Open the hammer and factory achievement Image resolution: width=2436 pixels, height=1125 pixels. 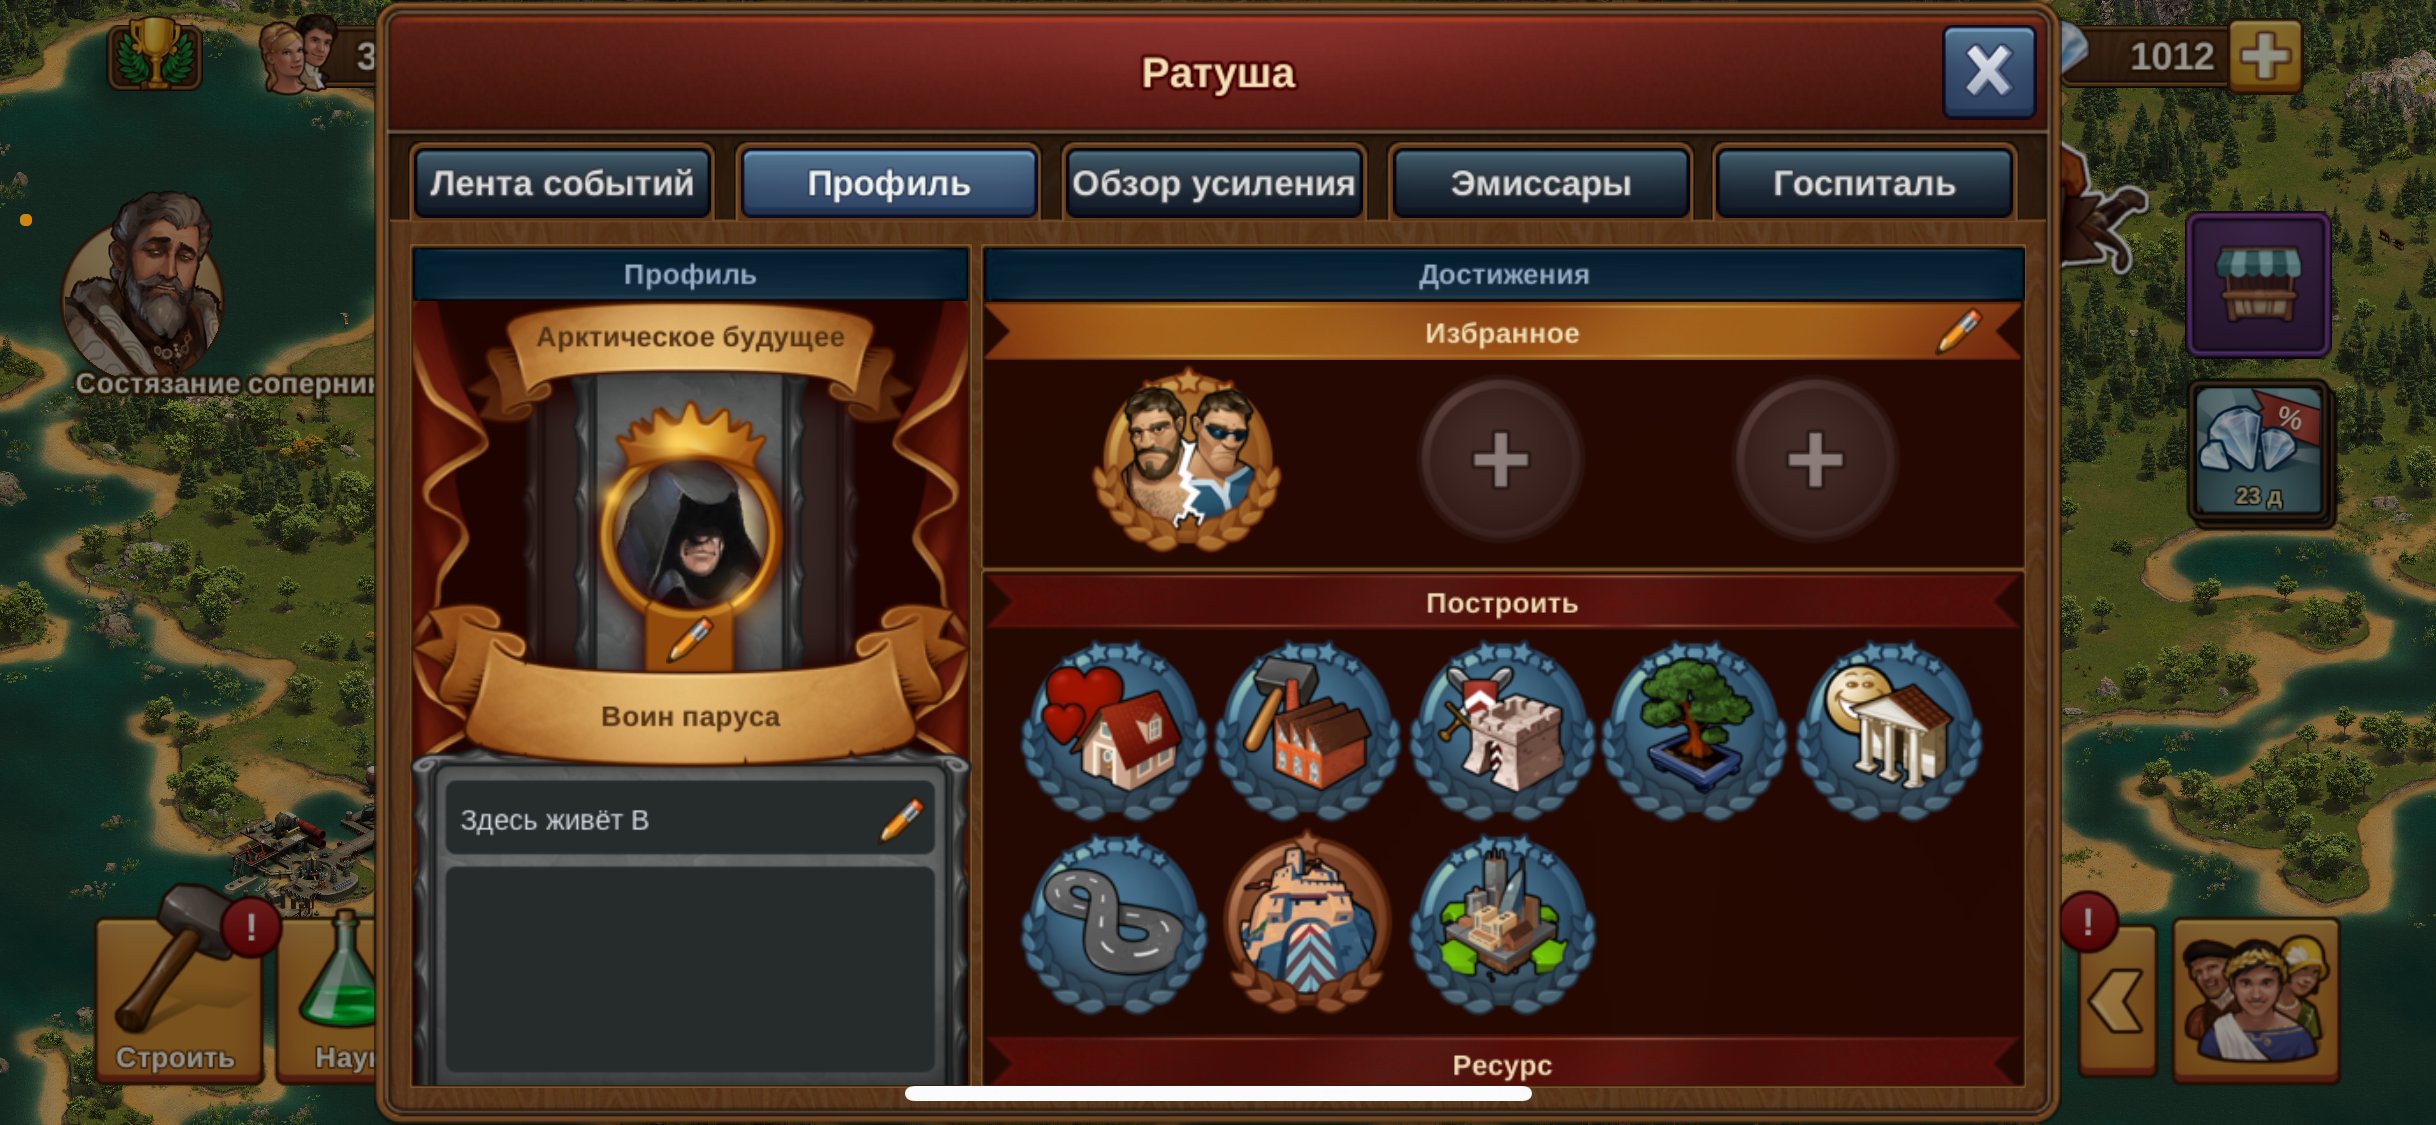1307,732
